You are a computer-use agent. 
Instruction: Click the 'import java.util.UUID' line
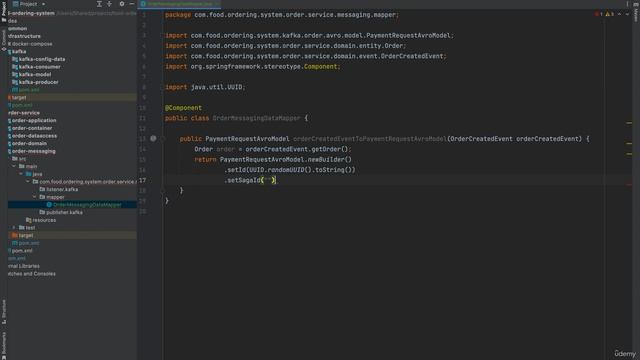[205, 87]
